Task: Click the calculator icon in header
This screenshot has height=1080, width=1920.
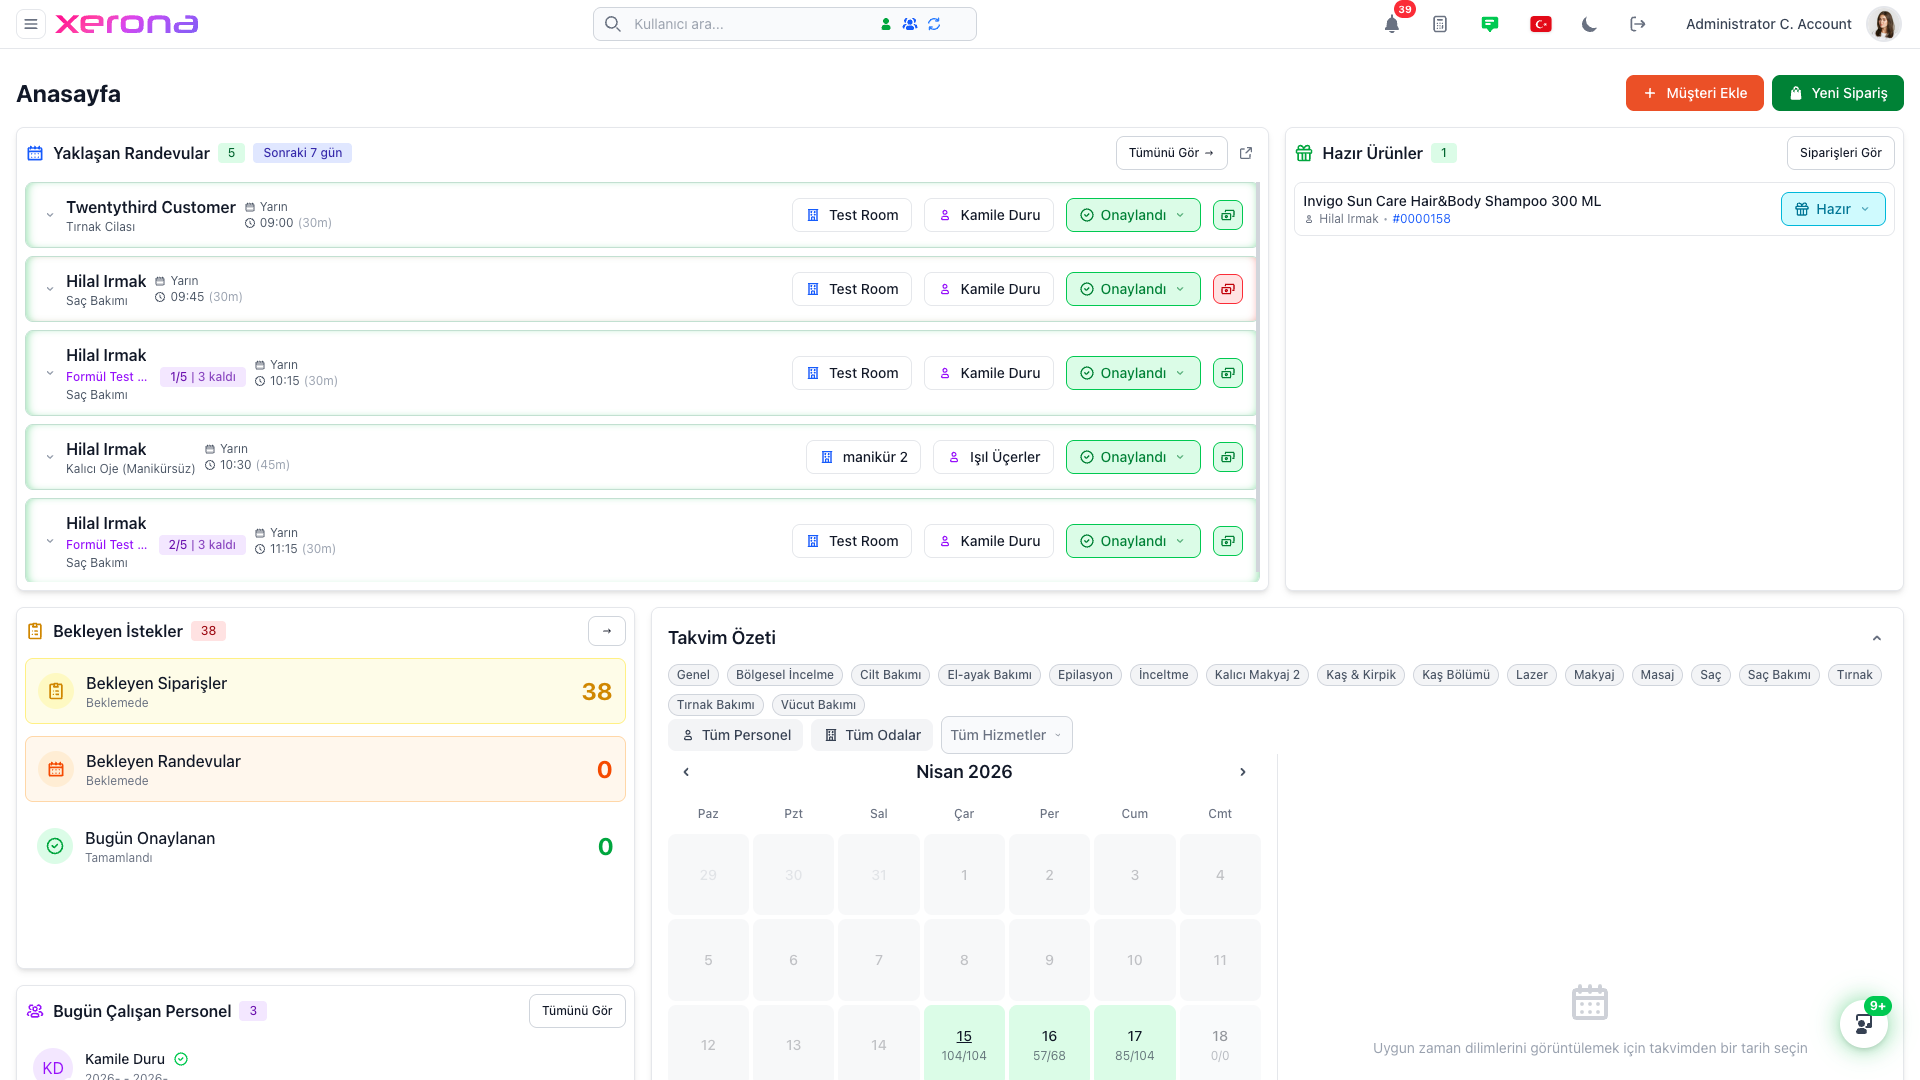Action: coord(1440,24)
